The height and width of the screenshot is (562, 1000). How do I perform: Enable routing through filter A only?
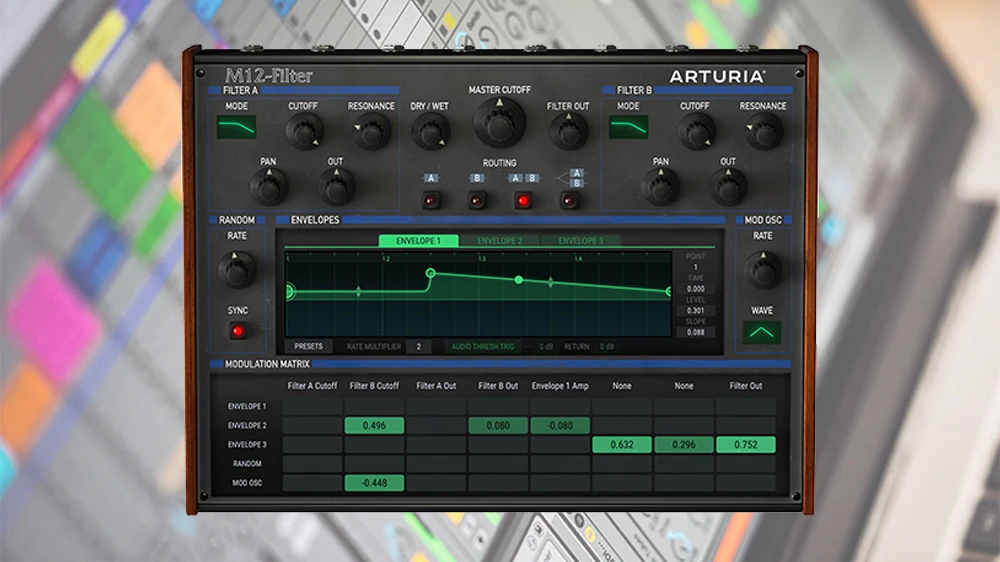[431, 200]
